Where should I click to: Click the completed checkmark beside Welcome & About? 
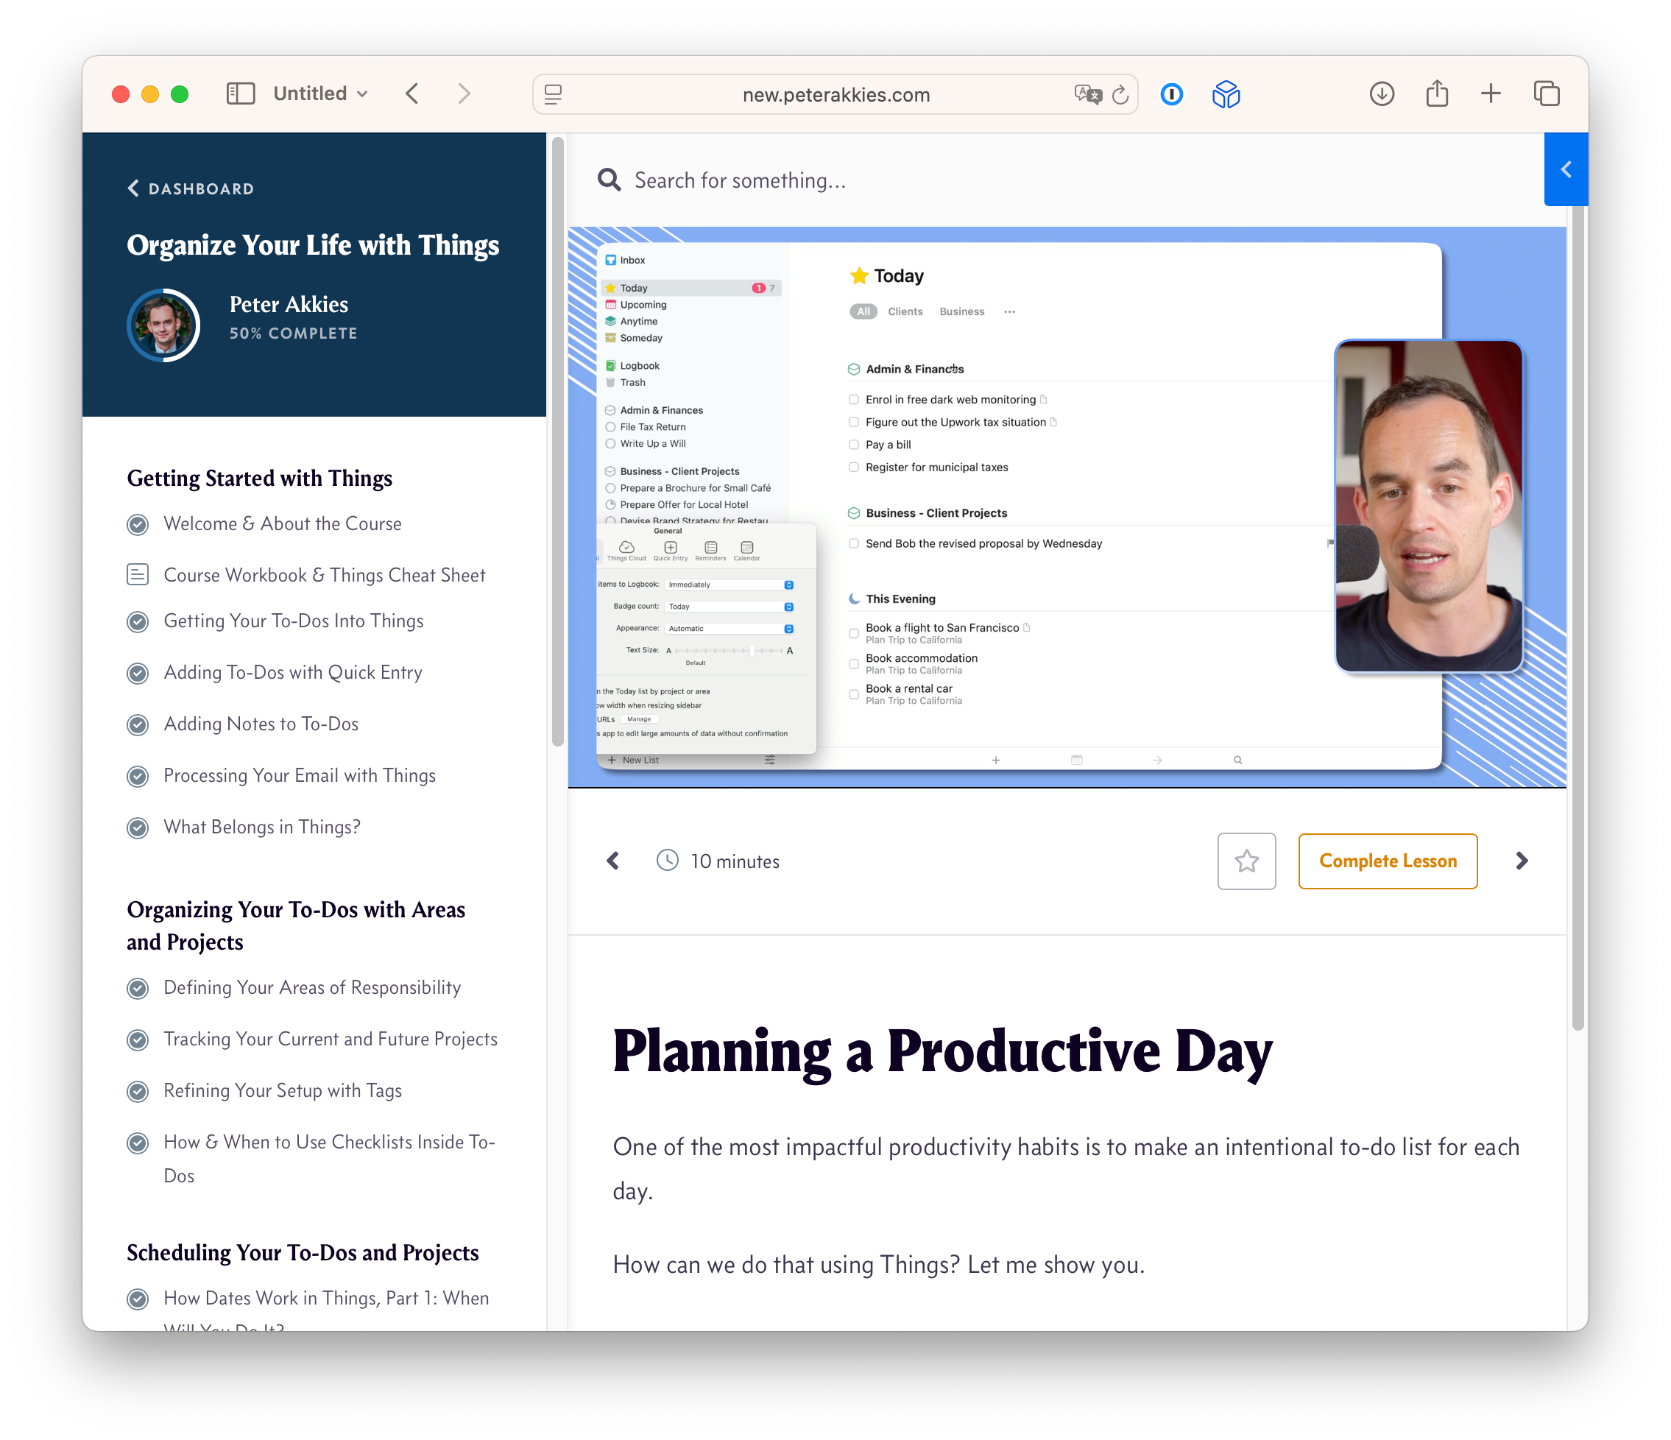[138, 524]
